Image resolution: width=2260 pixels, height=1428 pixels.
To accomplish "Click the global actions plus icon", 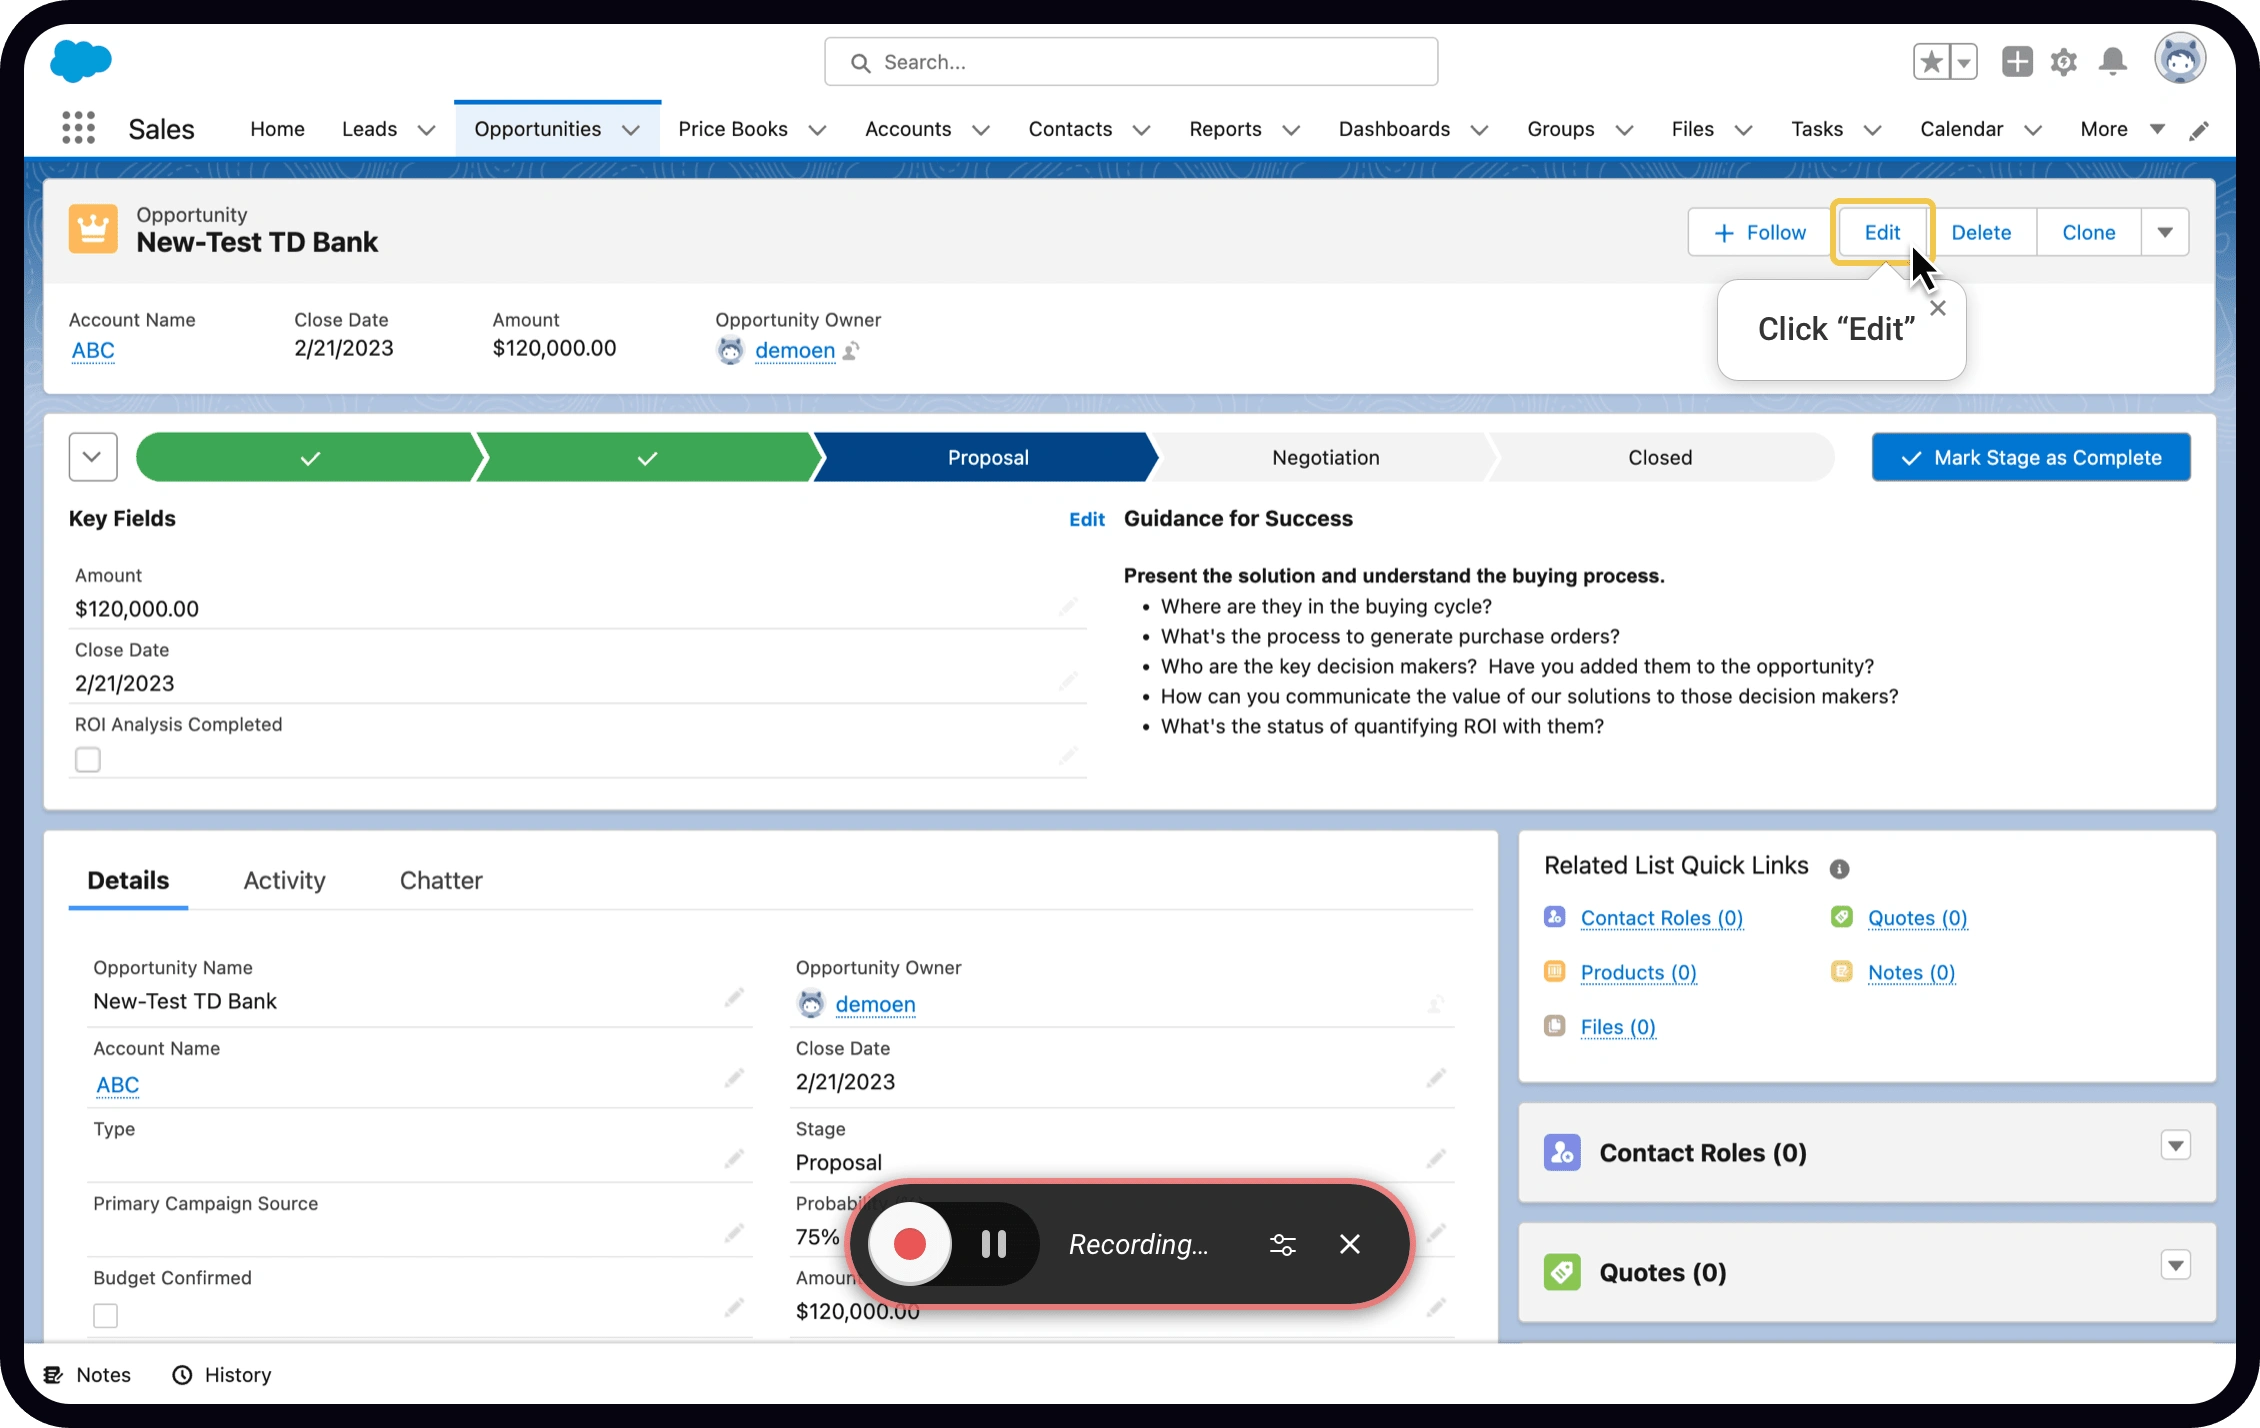I will 2016,62.
